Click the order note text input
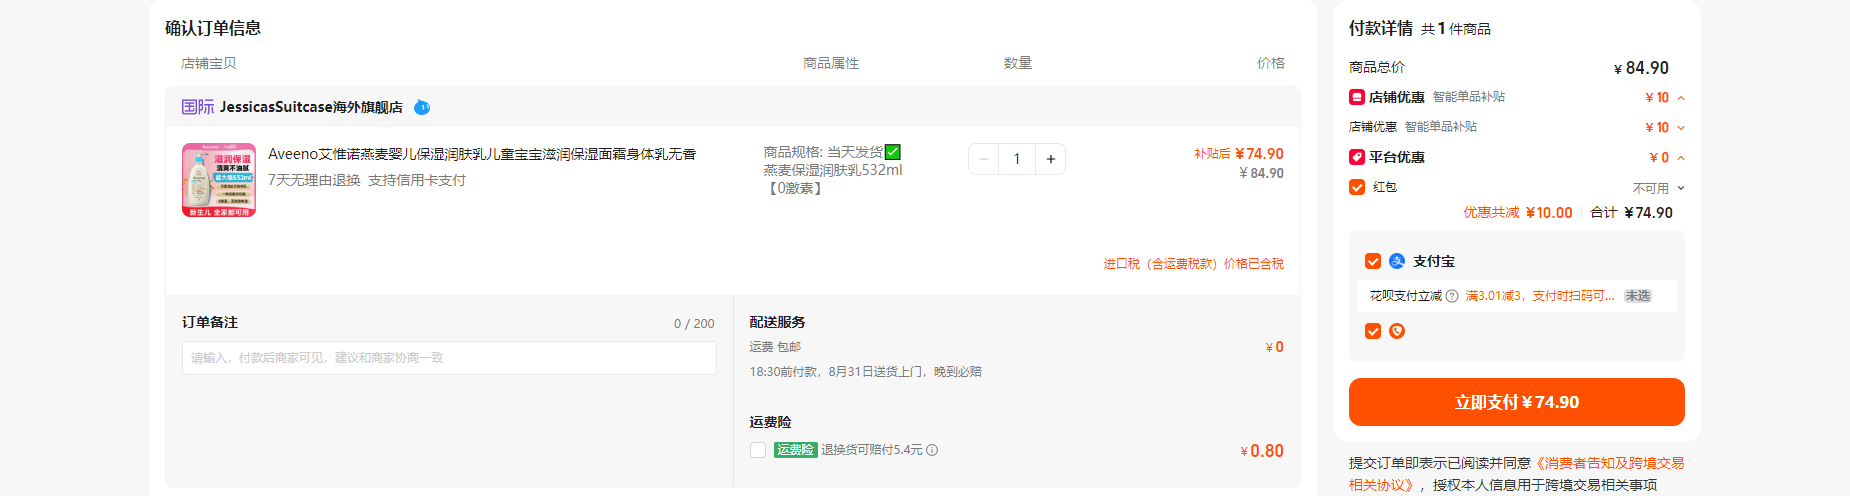Screen dimensions: 1850x496 (449, 358)
